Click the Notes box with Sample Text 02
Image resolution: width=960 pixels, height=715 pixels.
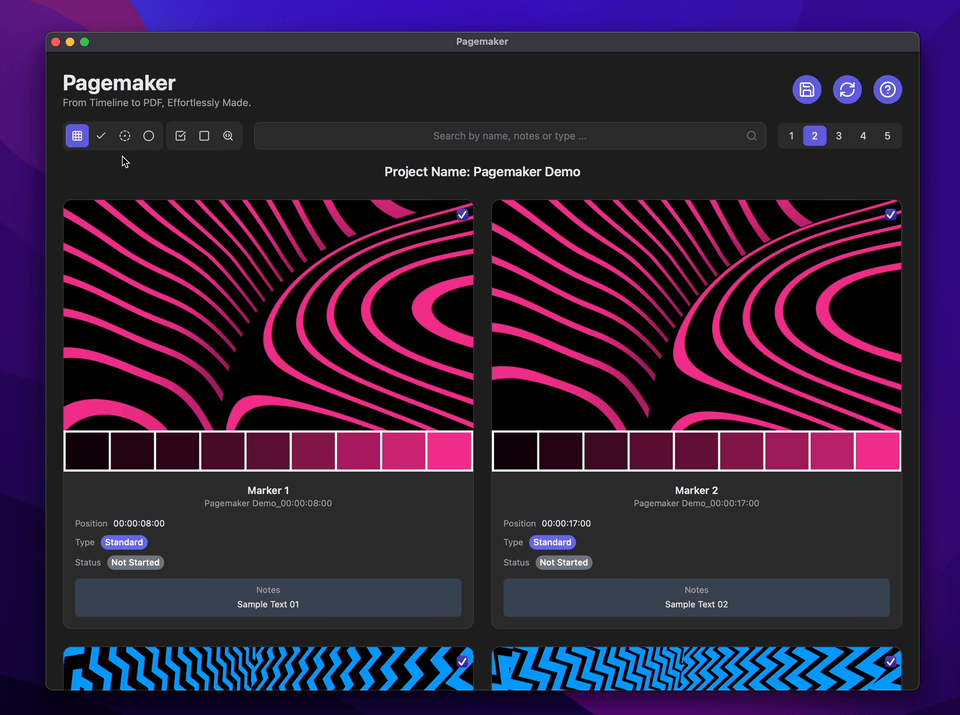[x=697, y=597]
